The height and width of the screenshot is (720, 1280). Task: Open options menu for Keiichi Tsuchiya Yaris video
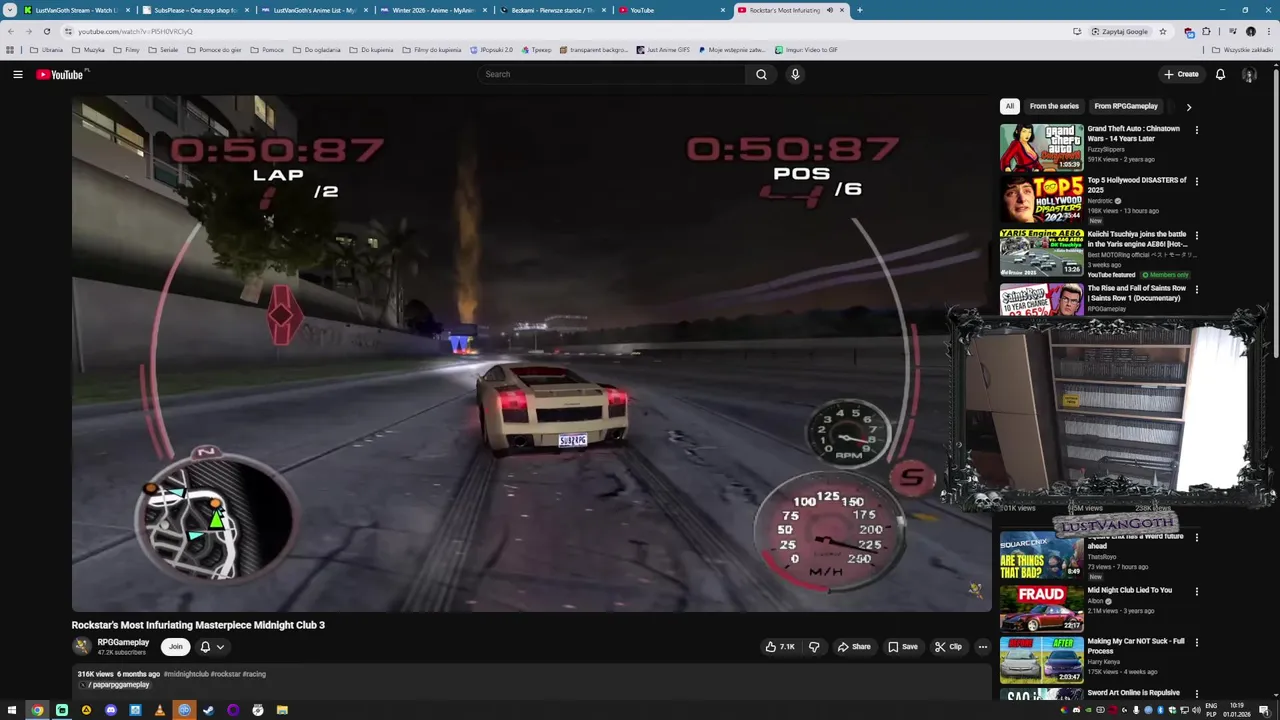coord(1196,236)
